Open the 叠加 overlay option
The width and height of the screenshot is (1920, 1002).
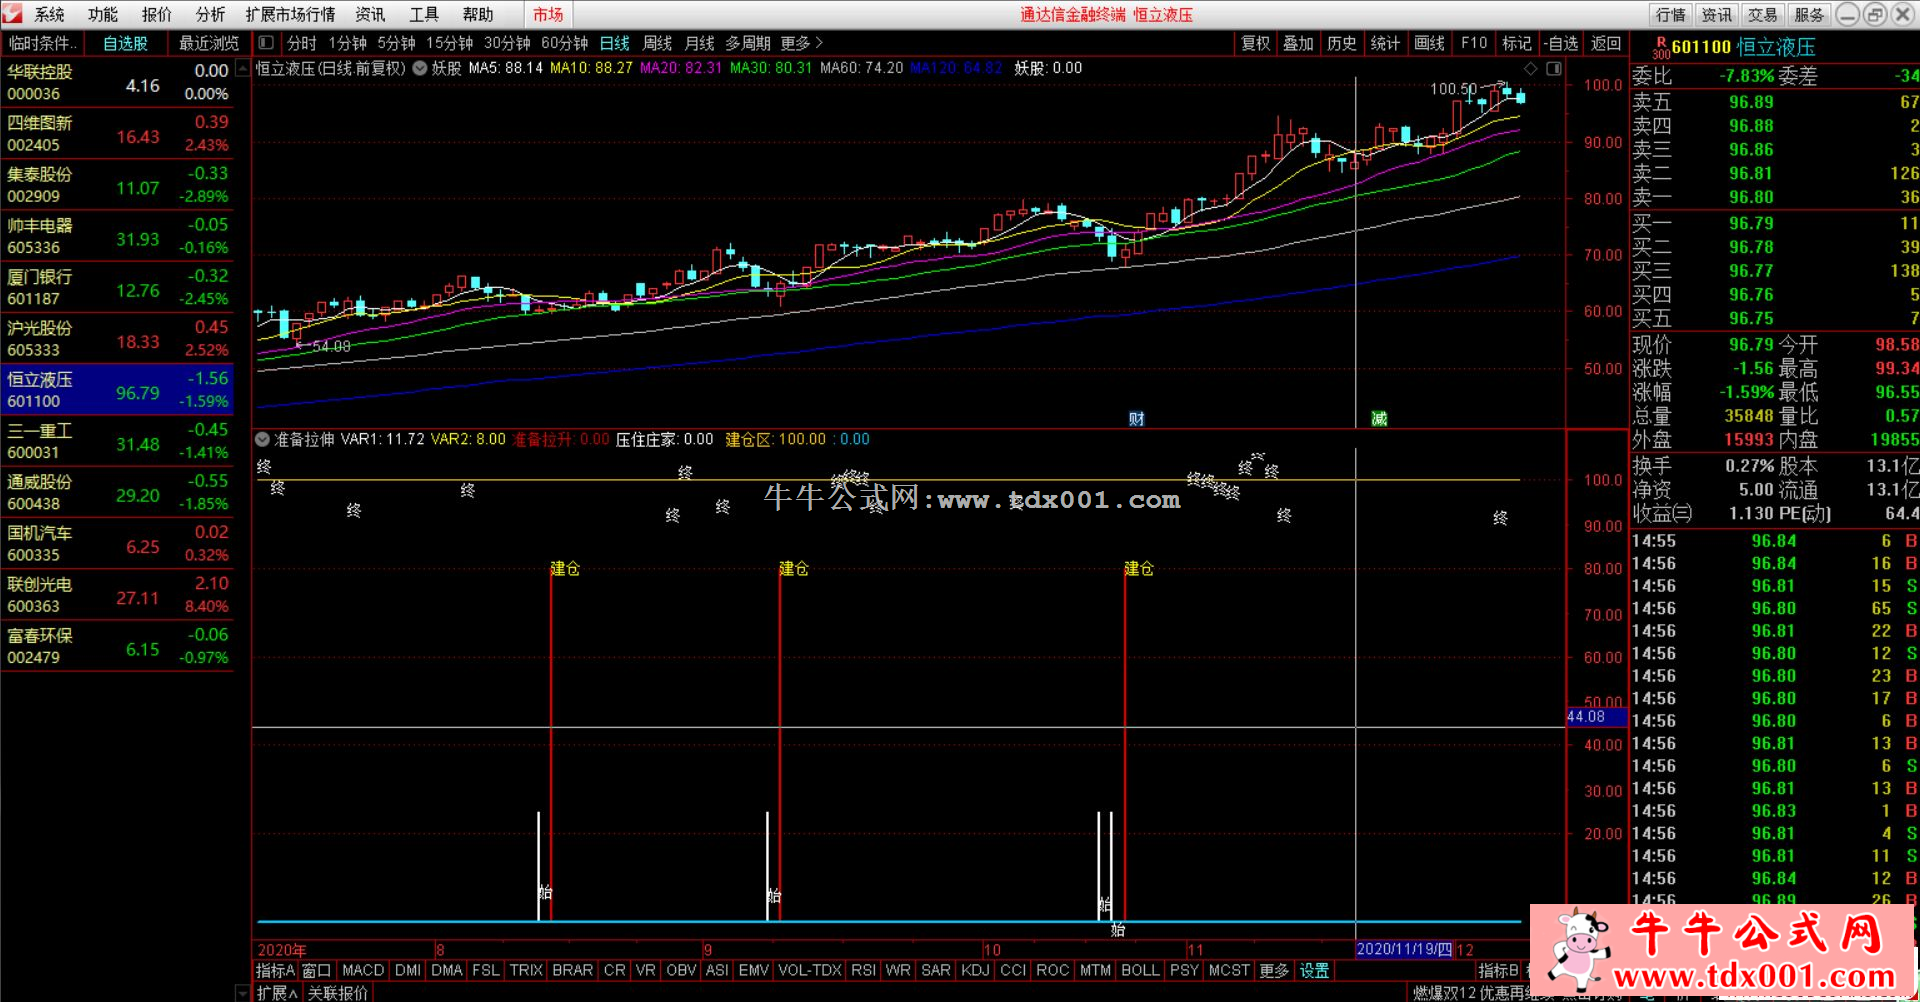[x=1298, y=43]
